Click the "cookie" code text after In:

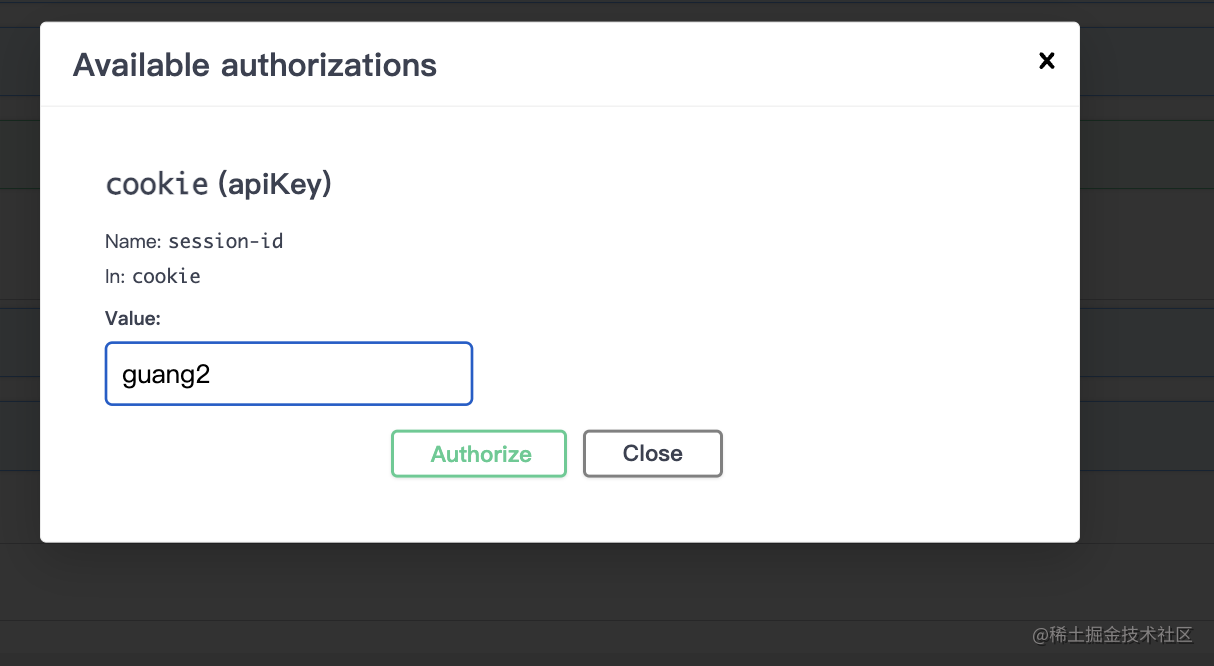(x=166, y=276)
